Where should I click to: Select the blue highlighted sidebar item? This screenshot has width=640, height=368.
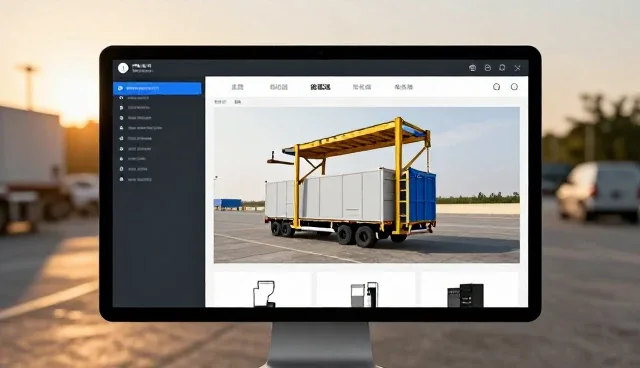[157, 88]
